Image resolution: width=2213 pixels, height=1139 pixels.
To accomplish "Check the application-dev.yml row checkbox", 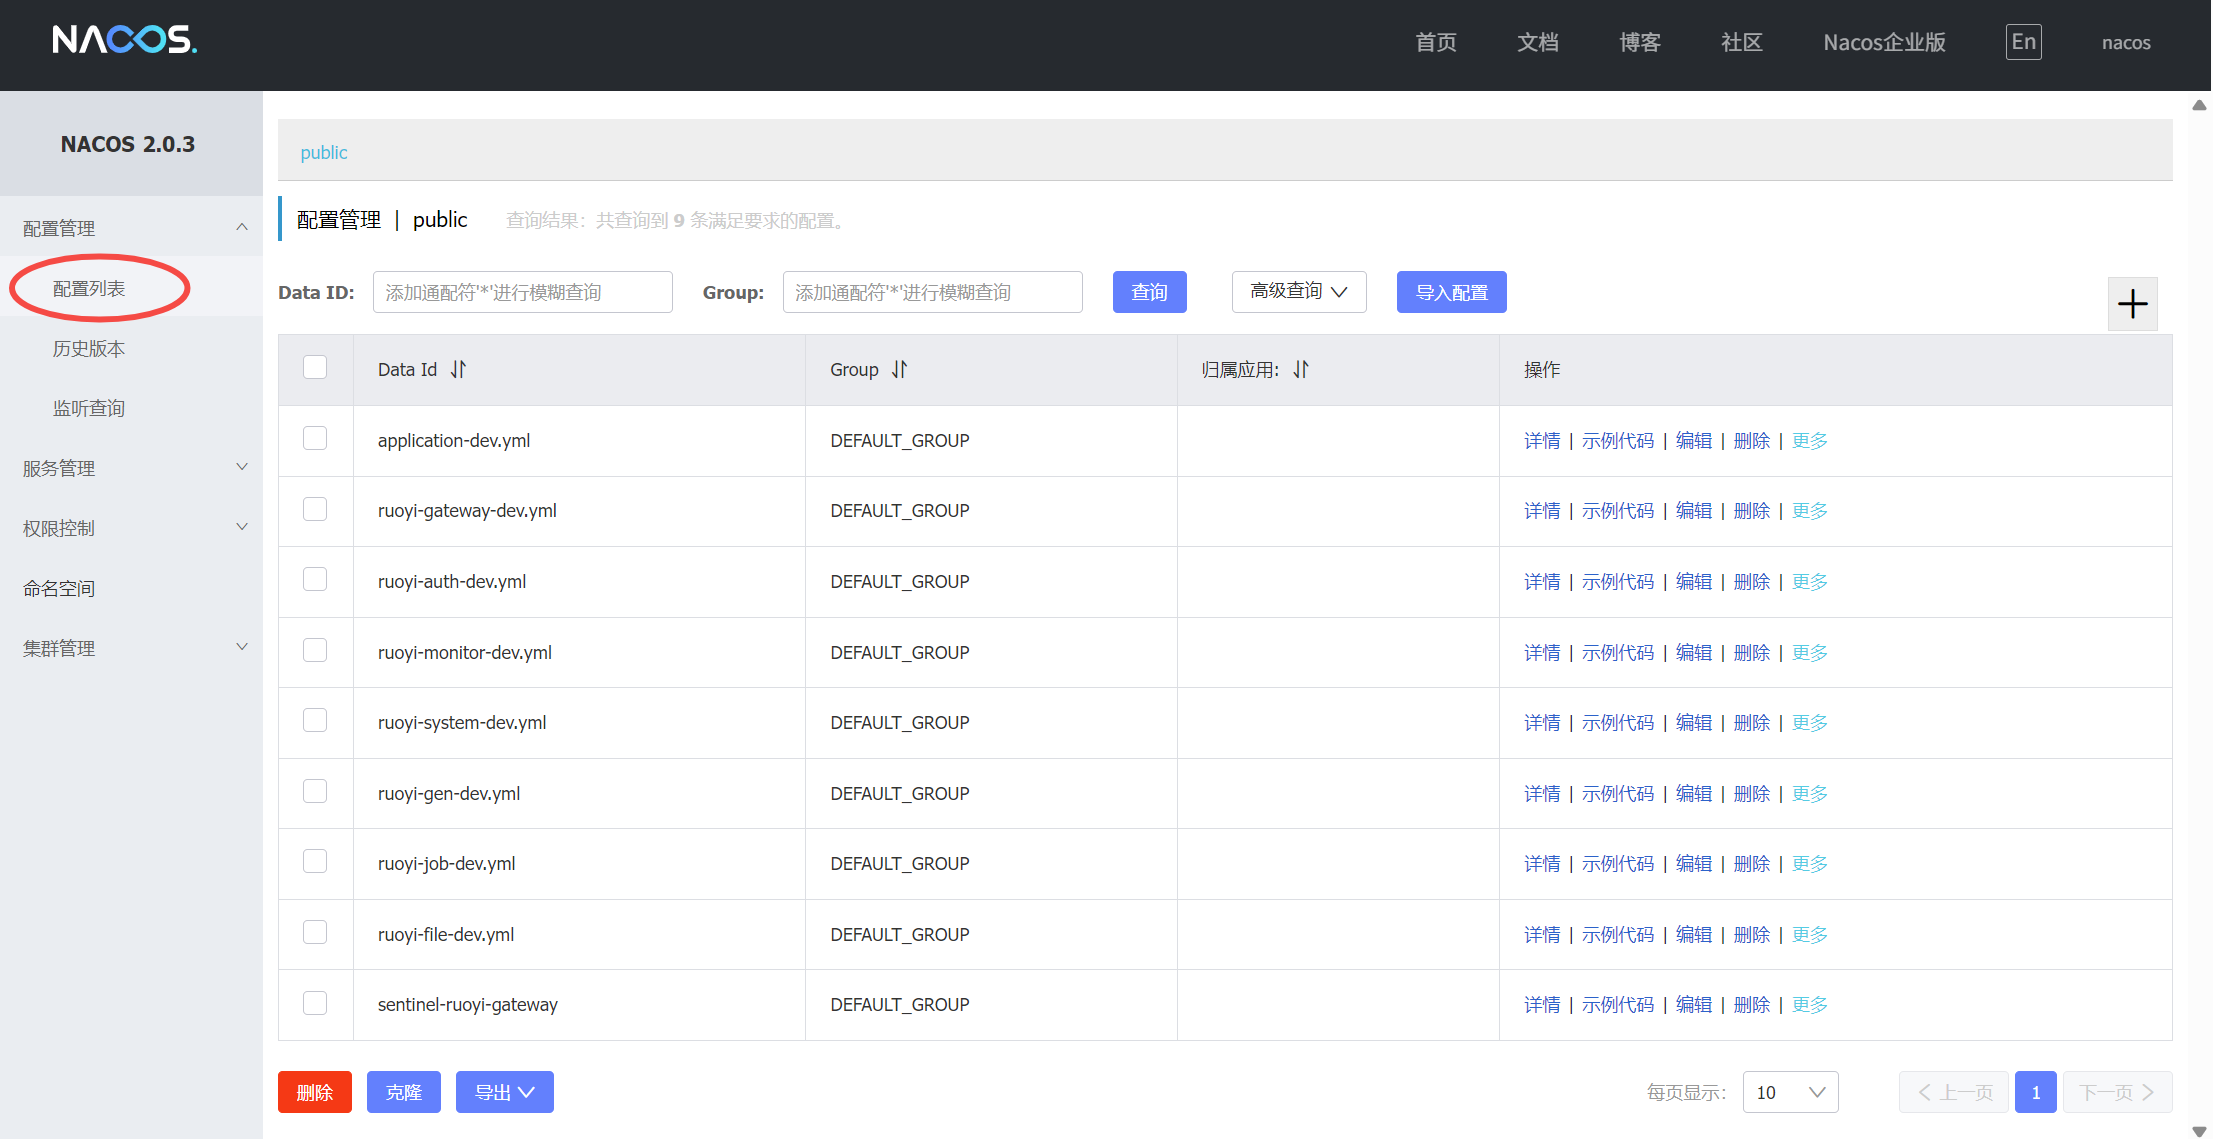I will click(x=315, y=438).
